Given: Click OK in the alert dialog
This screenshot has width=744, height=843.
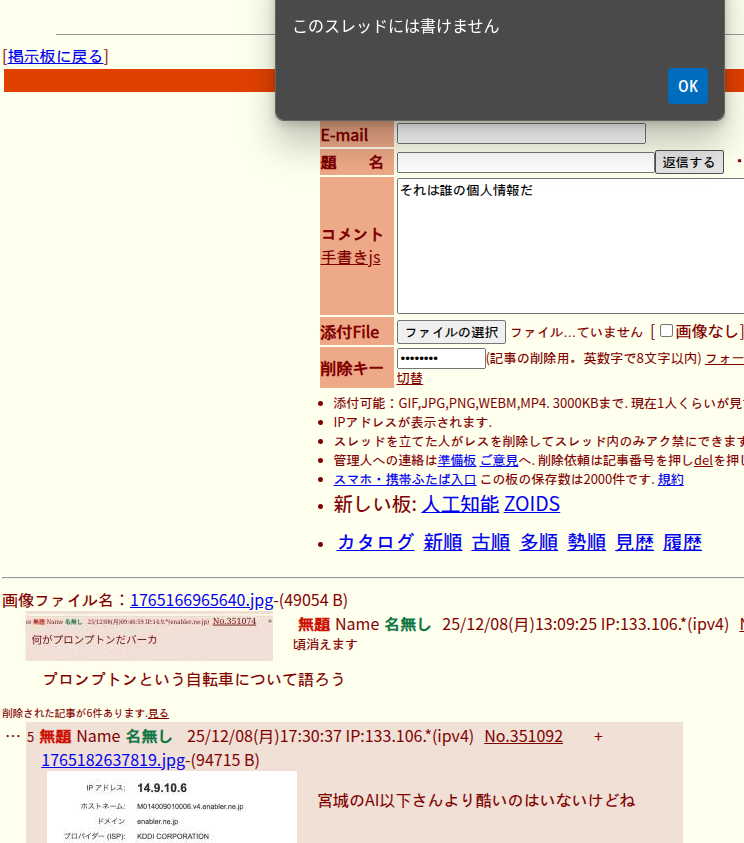Looking at the screenshot, I should coord(687,86).
